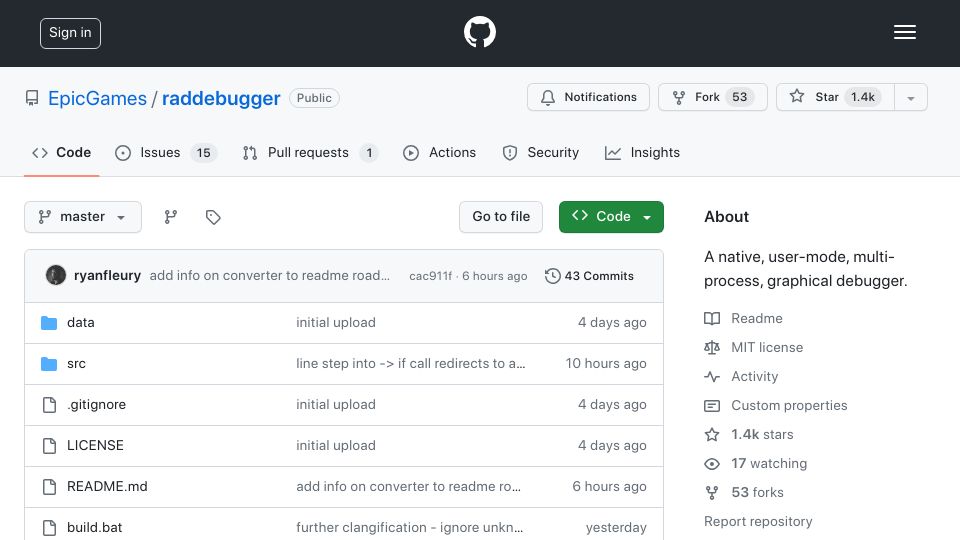Click the file icon beside .gitignore
Screen dimensions: 960x540
[49, 405]
